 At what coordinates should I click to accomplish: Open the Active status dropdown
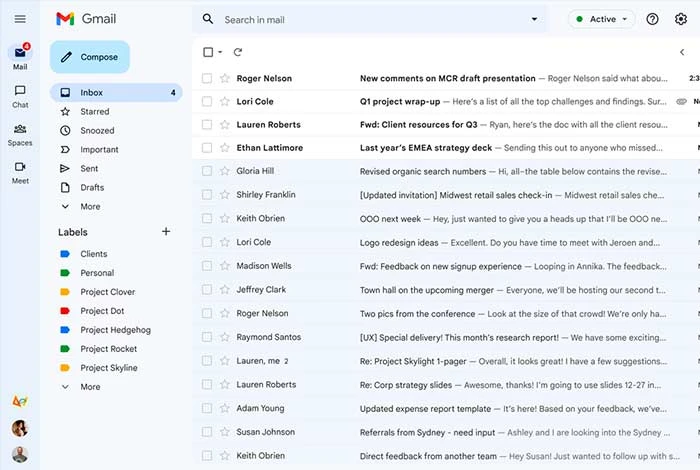[601, 19]
